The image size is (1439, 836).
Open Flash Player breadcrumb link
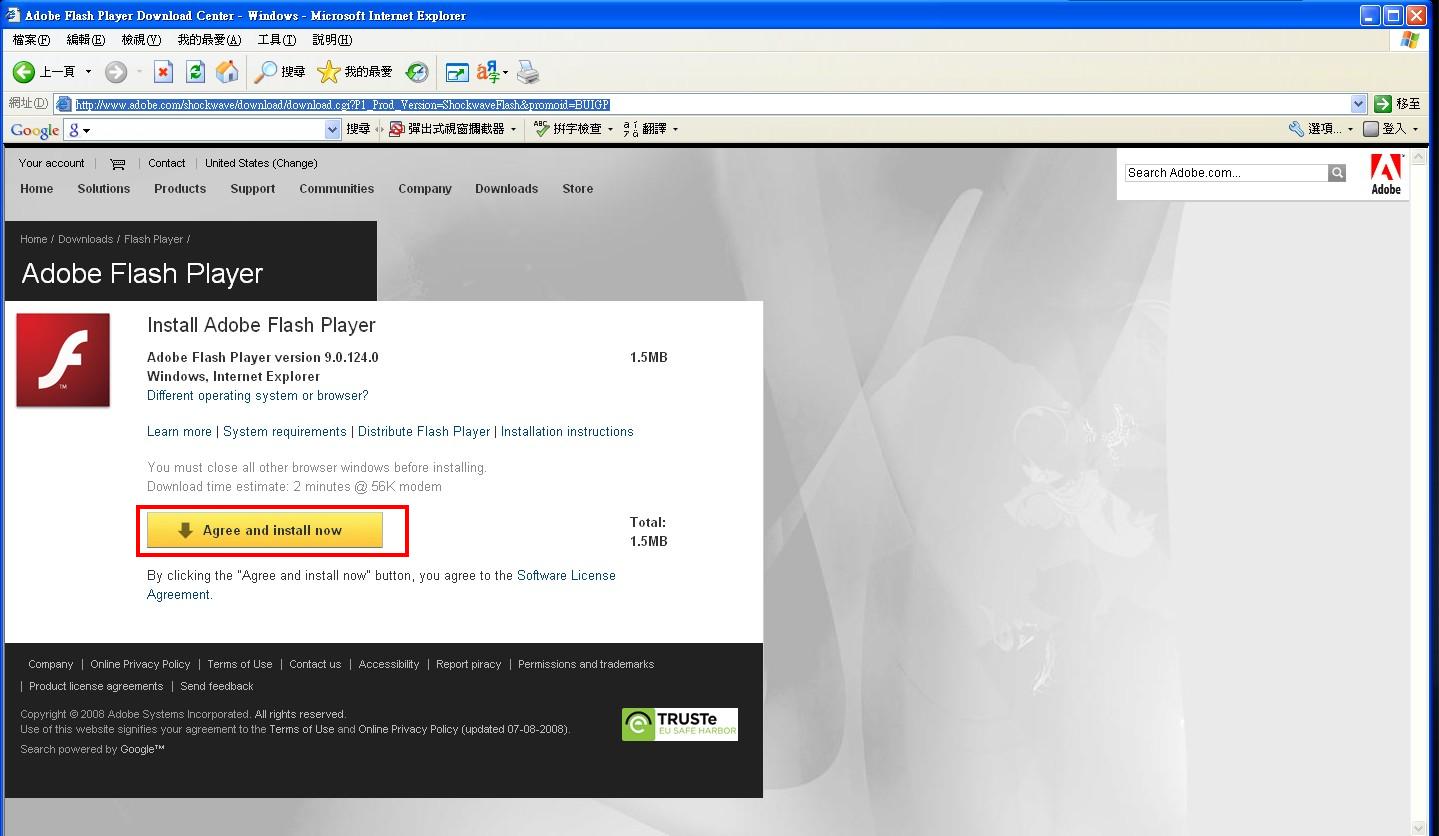[154, 240]
